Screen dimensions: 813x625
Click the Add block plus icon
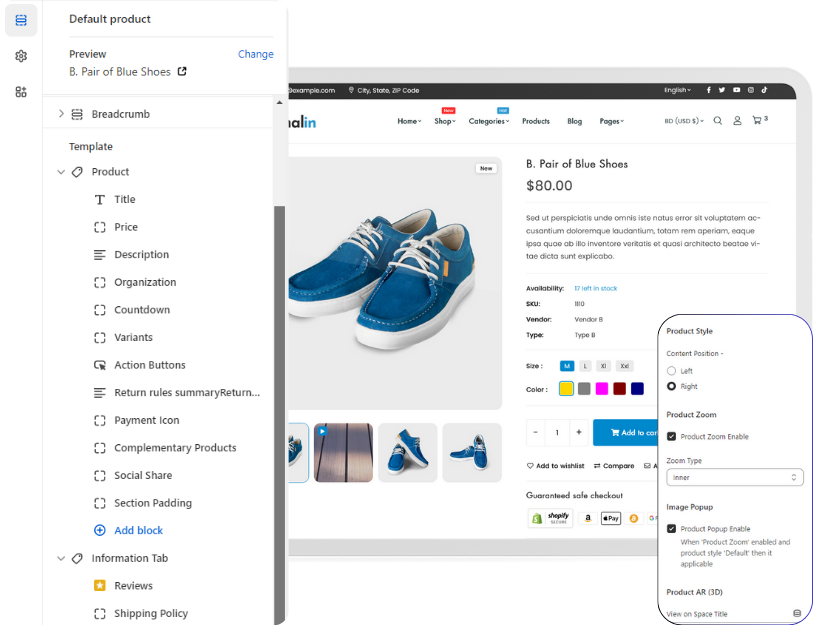(100, 530)
